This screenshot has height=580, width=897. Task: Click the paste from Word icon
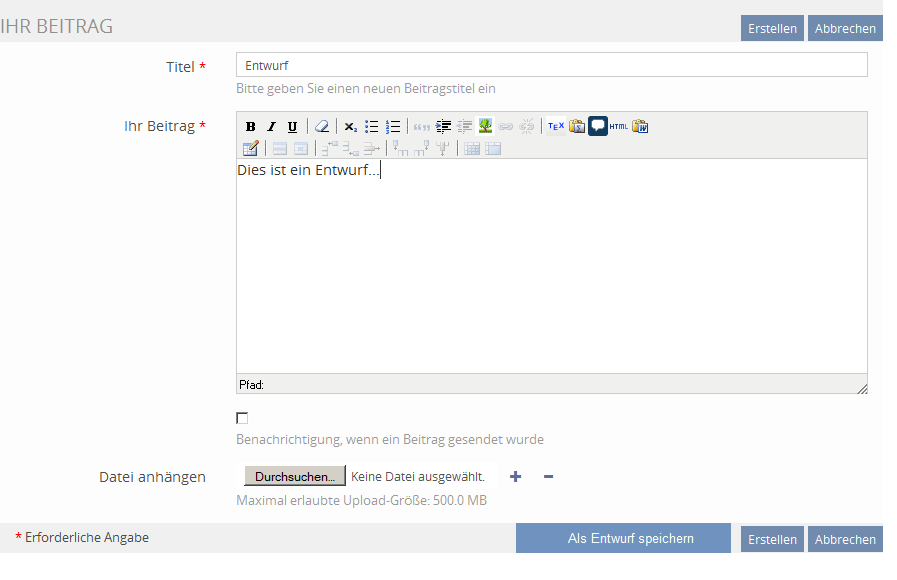coord(640,127)
